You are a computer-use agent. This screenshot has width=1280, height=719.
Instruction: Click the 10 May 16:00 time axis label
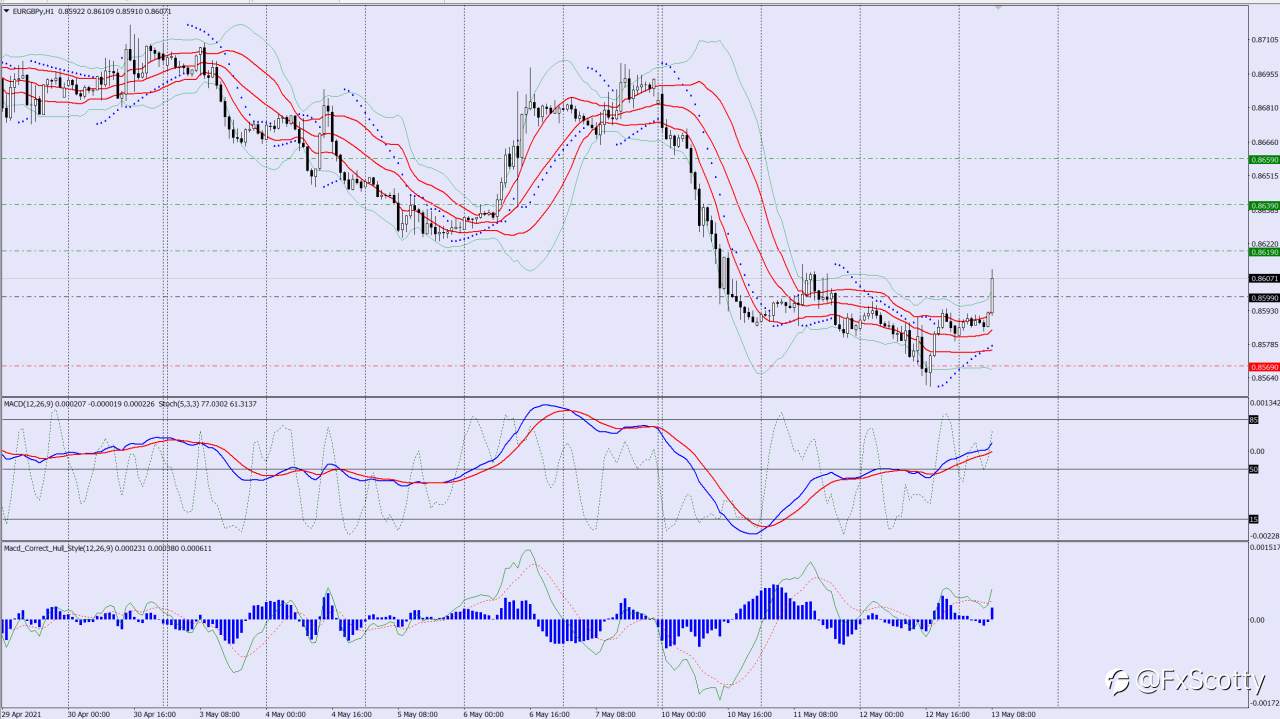click(749, 714)
